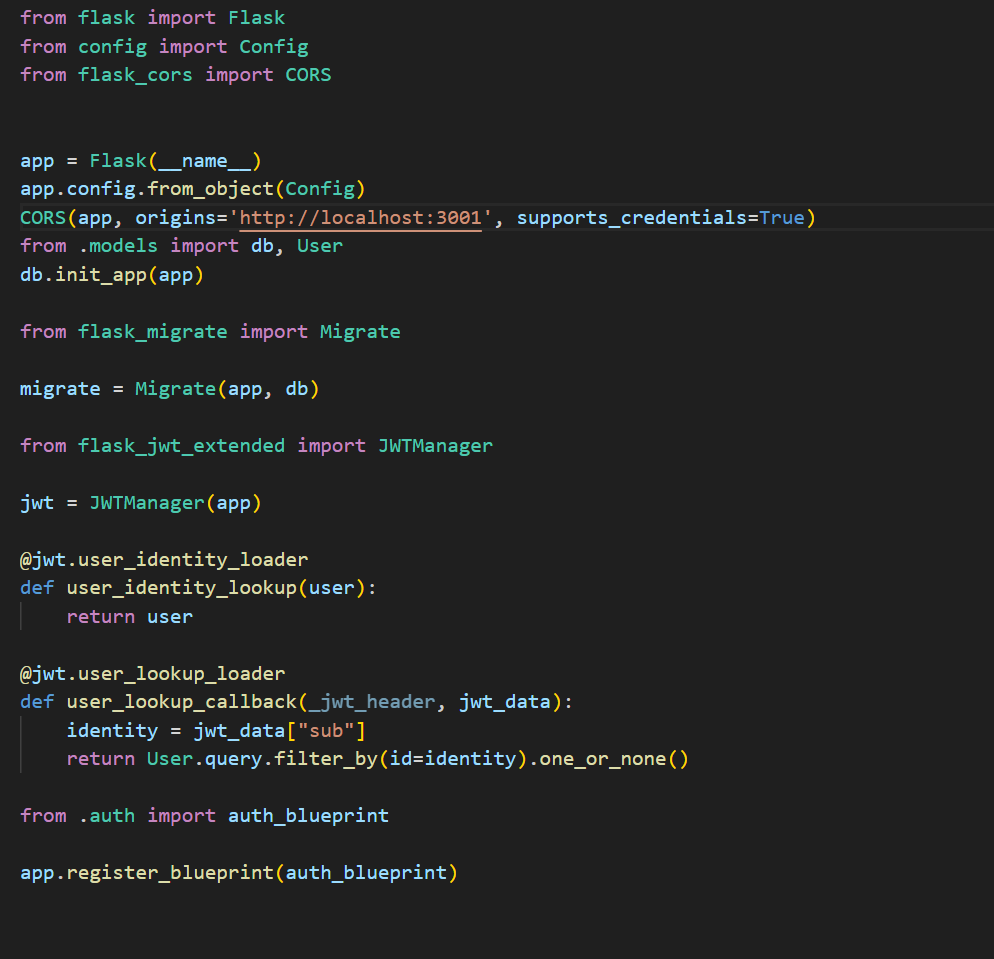The image size is (994, 959).
Task: Click the @jwt.user_identity_loader decorator
Action: tap(164, 560)
